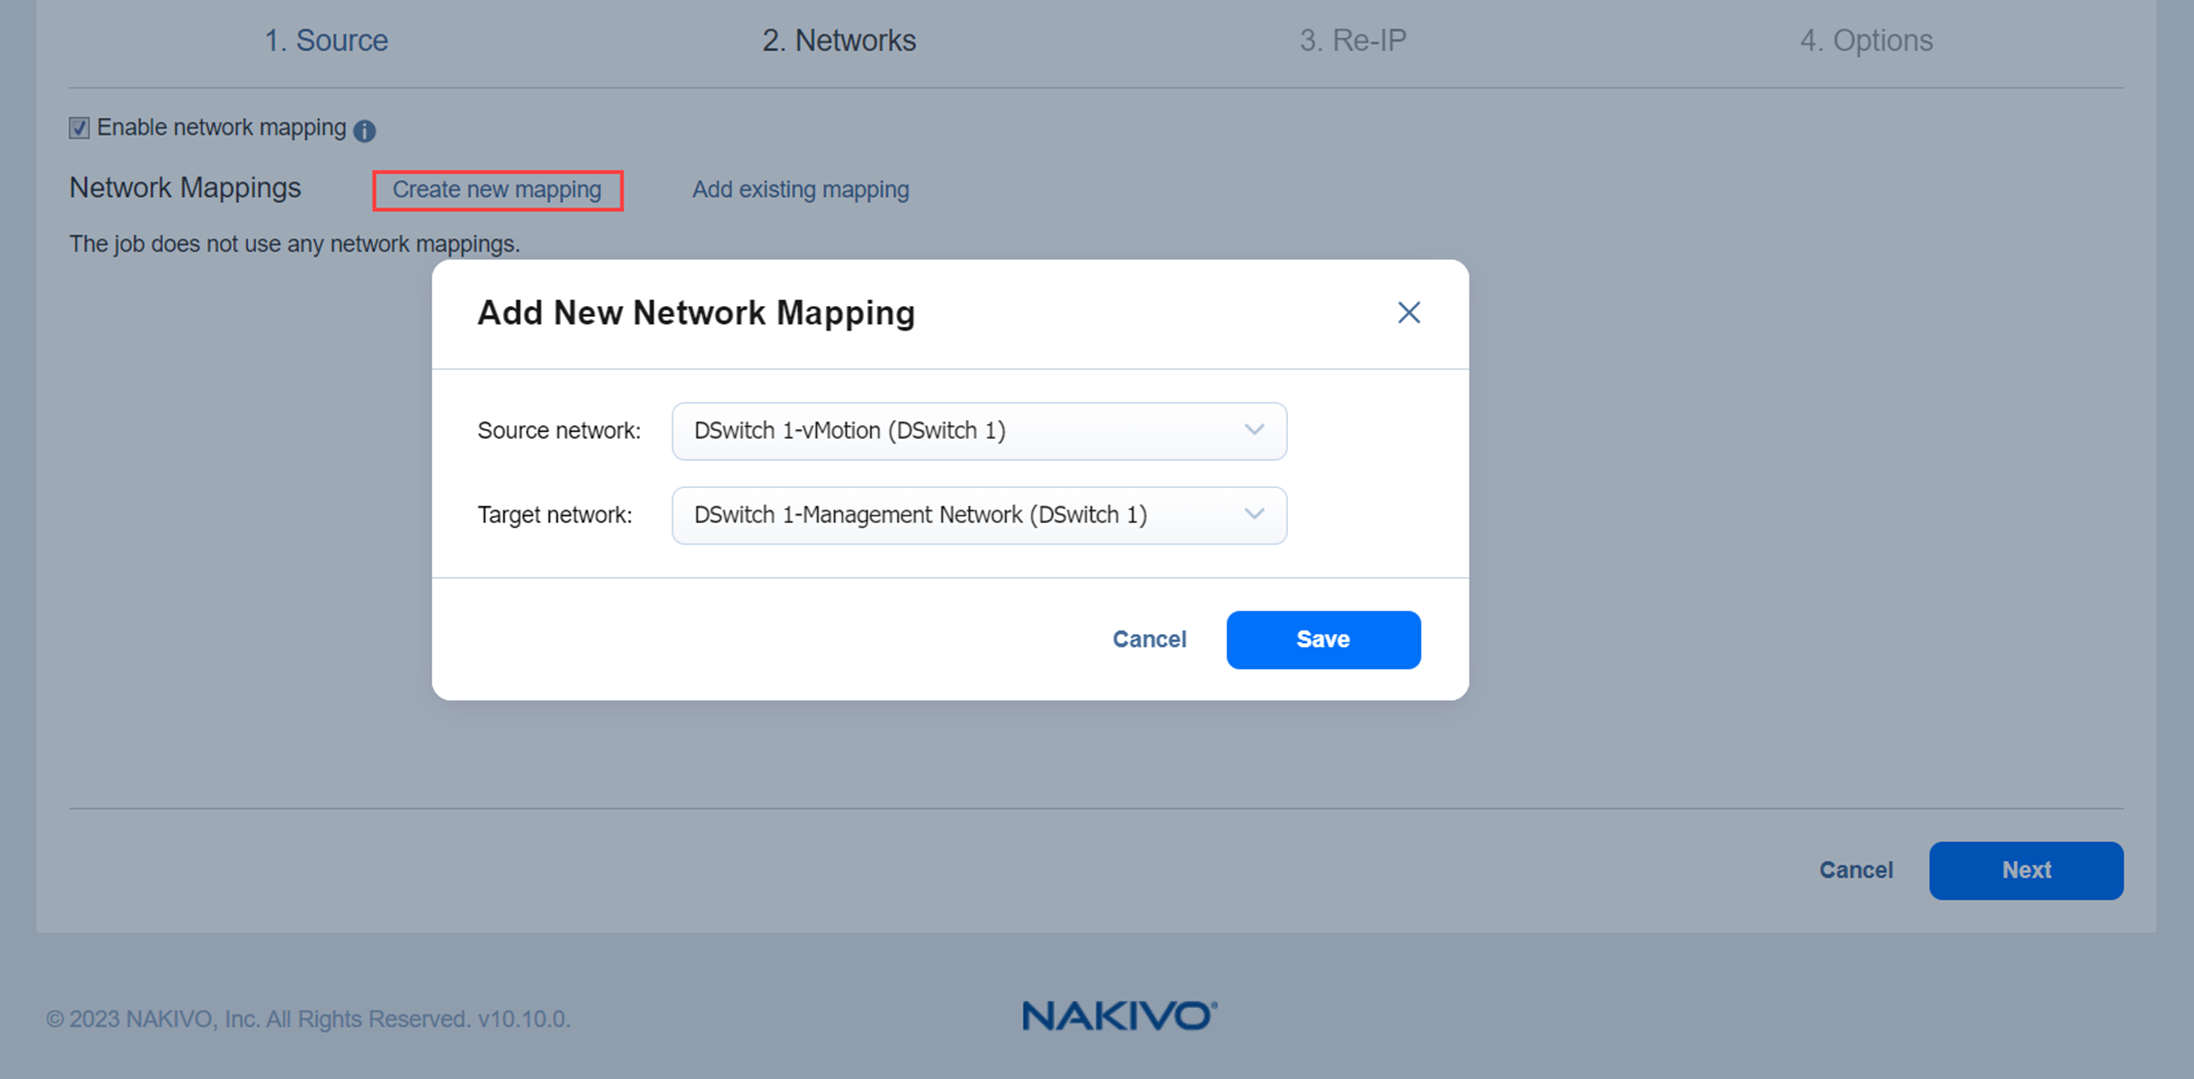This screenshot has width=2194, height=1079.
Task: Click the Add existing mapping link
Action: (x=800, y=190)
